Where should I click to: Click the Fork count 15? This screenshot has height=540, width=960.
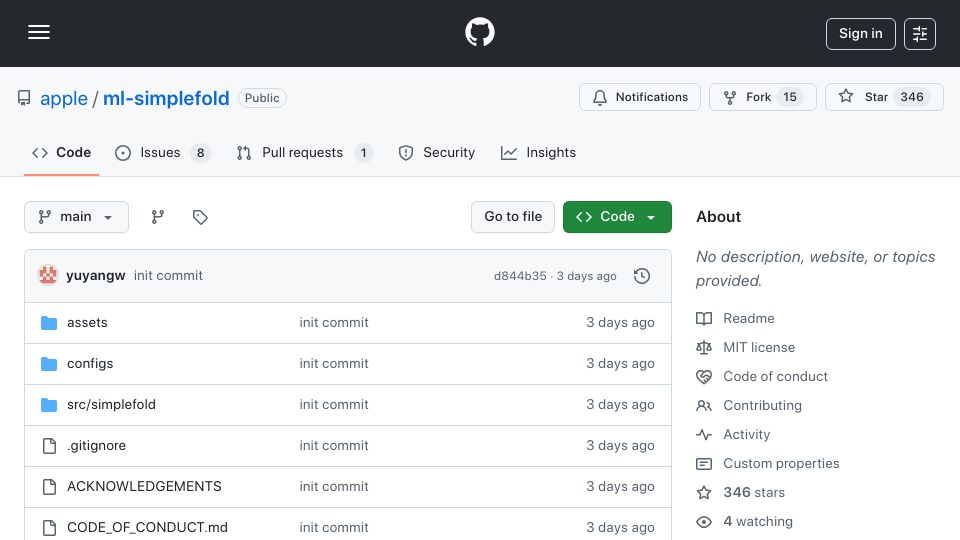790,97
